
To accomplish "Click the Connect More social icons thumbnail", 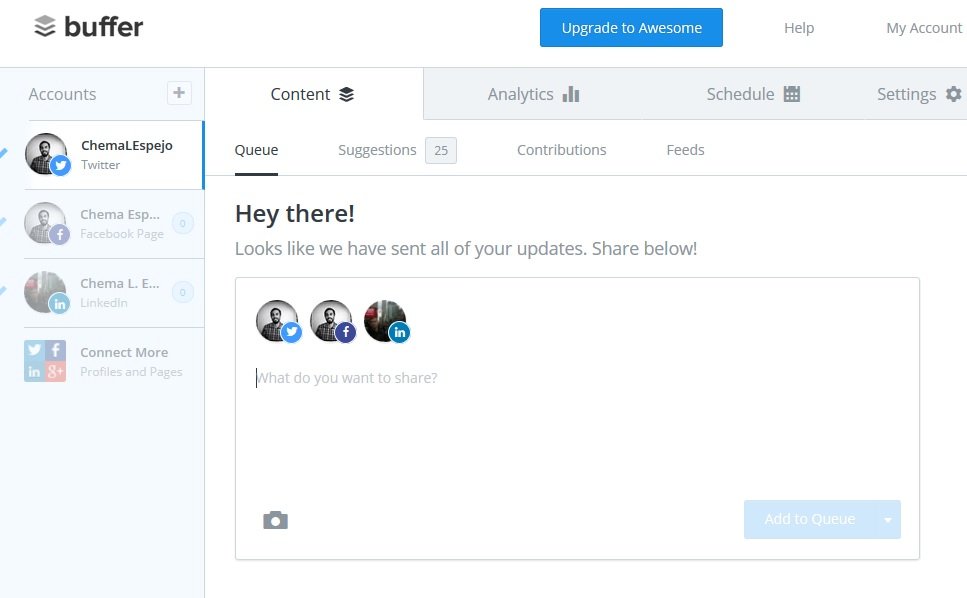I will tap(45, 361).
